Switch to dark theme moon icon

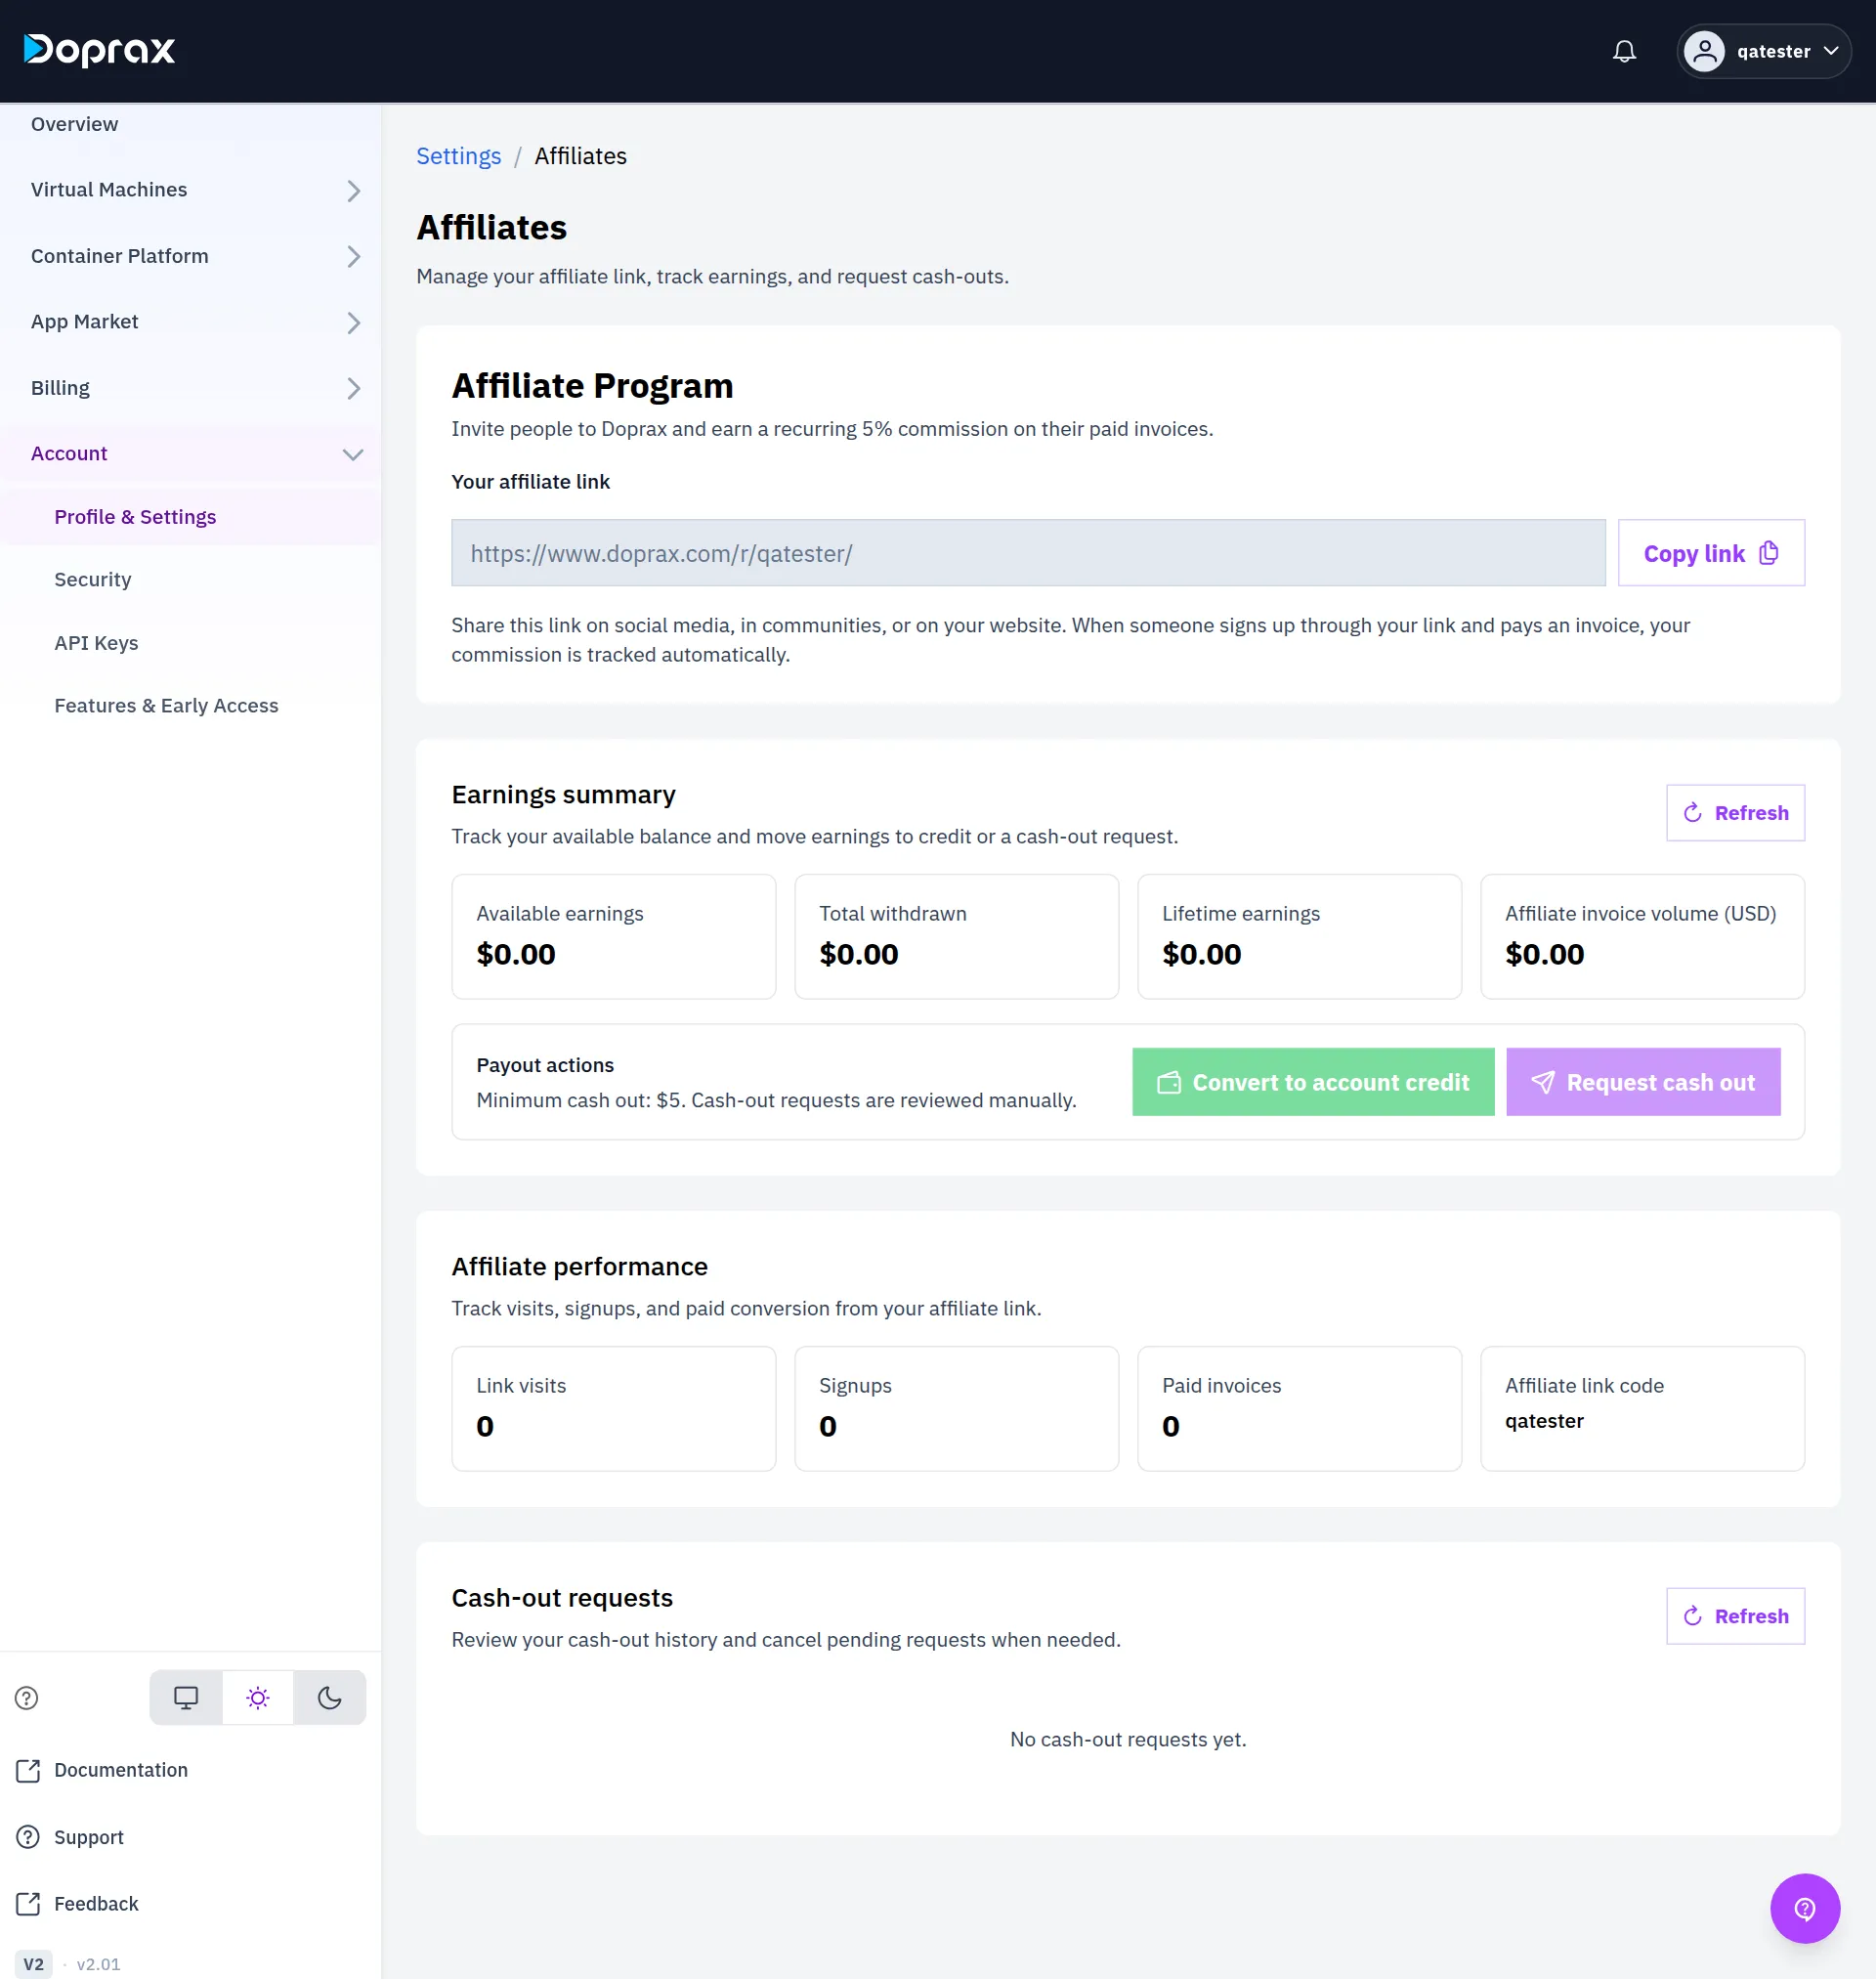(x=330, y=1697)
